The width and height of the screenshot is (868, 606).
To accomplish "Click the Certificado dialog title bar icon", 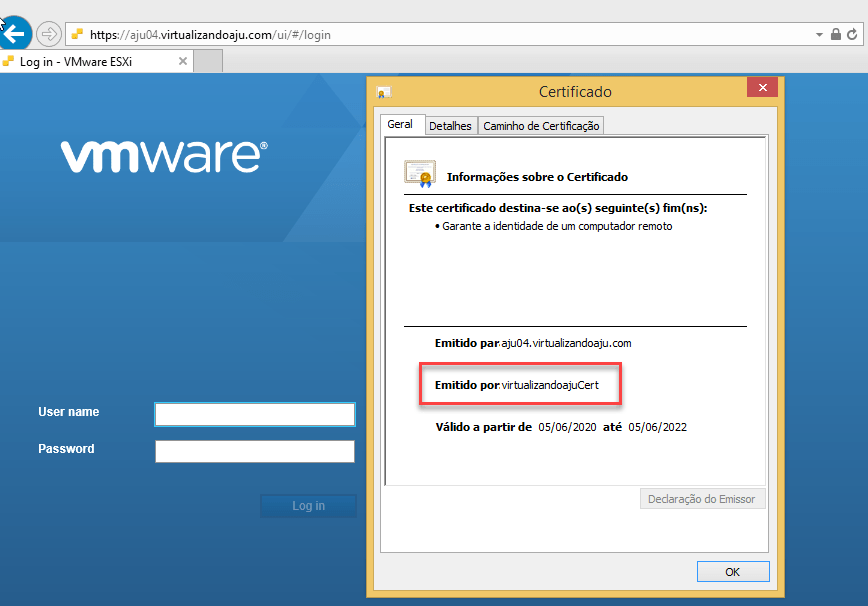I will (382, 92).
